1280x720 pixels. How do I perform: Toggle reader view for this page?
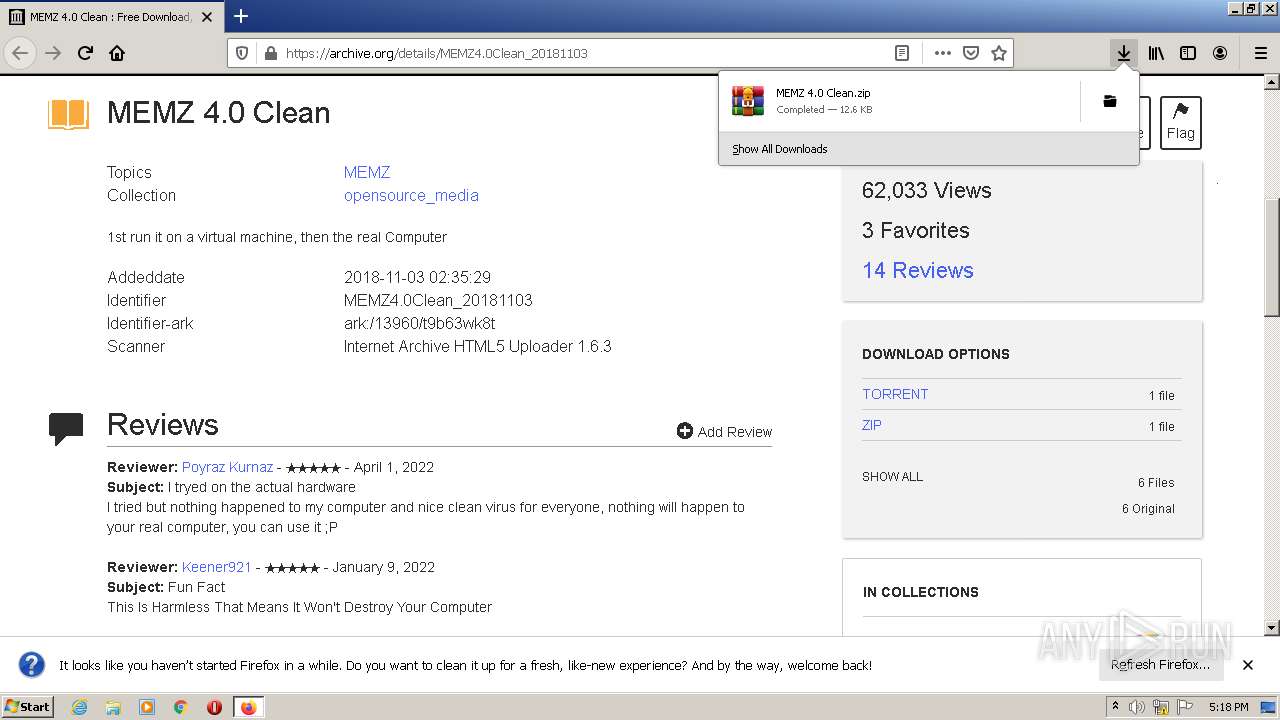pyautogui.click(x=902, y=53)
